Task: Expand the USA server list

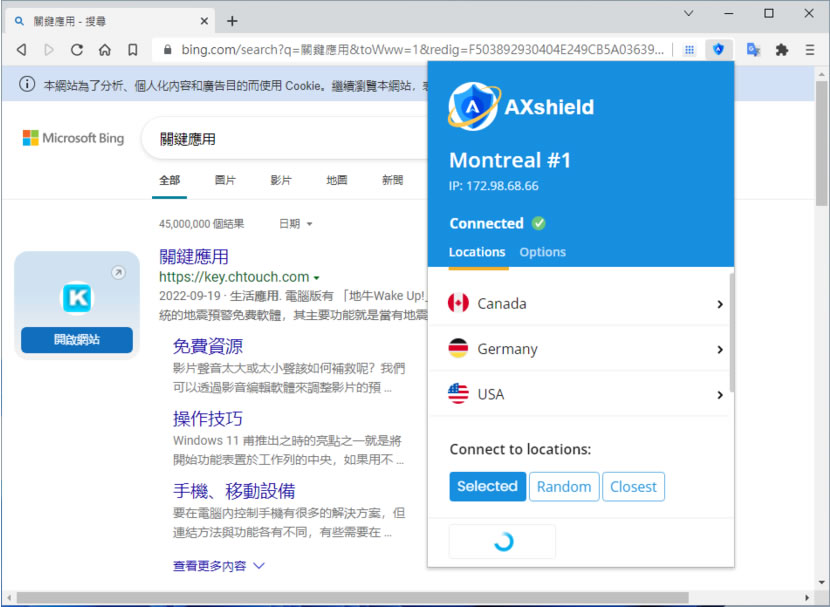Action: coord(720,395)
